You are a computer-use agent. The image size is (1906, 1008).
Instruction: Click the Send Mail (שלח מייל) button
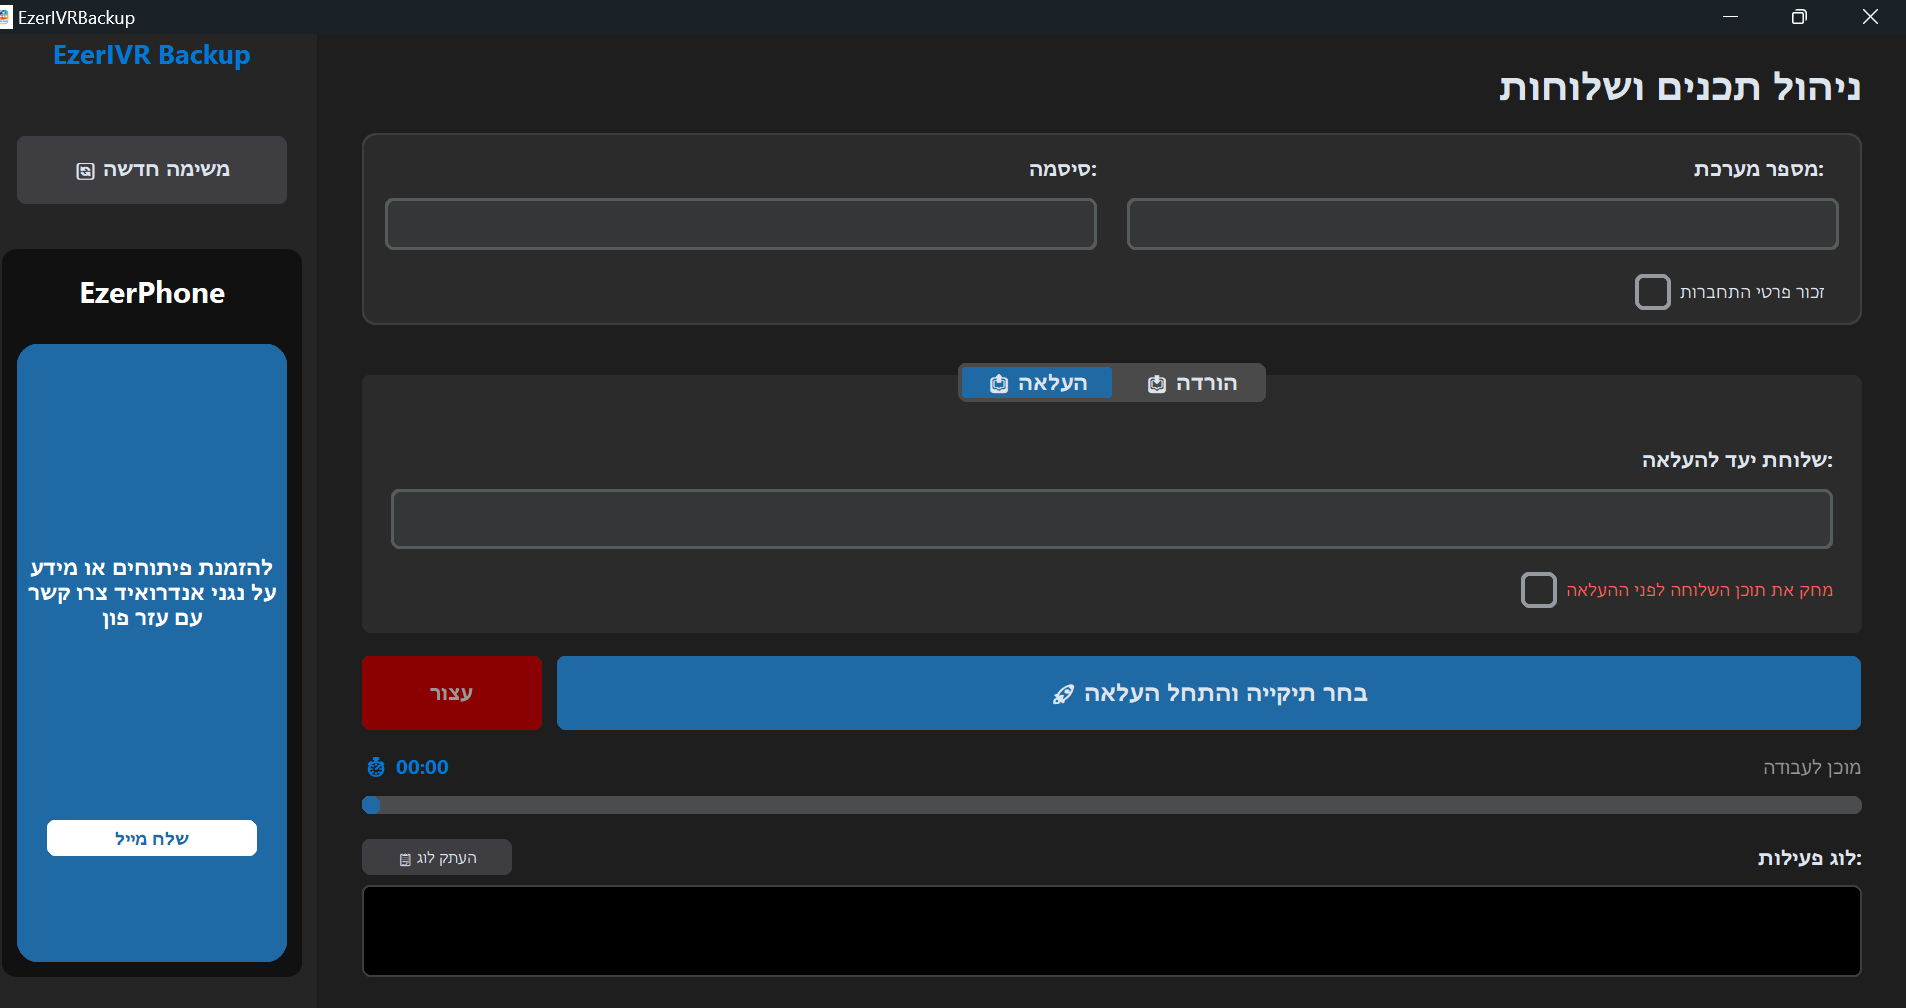152,838
